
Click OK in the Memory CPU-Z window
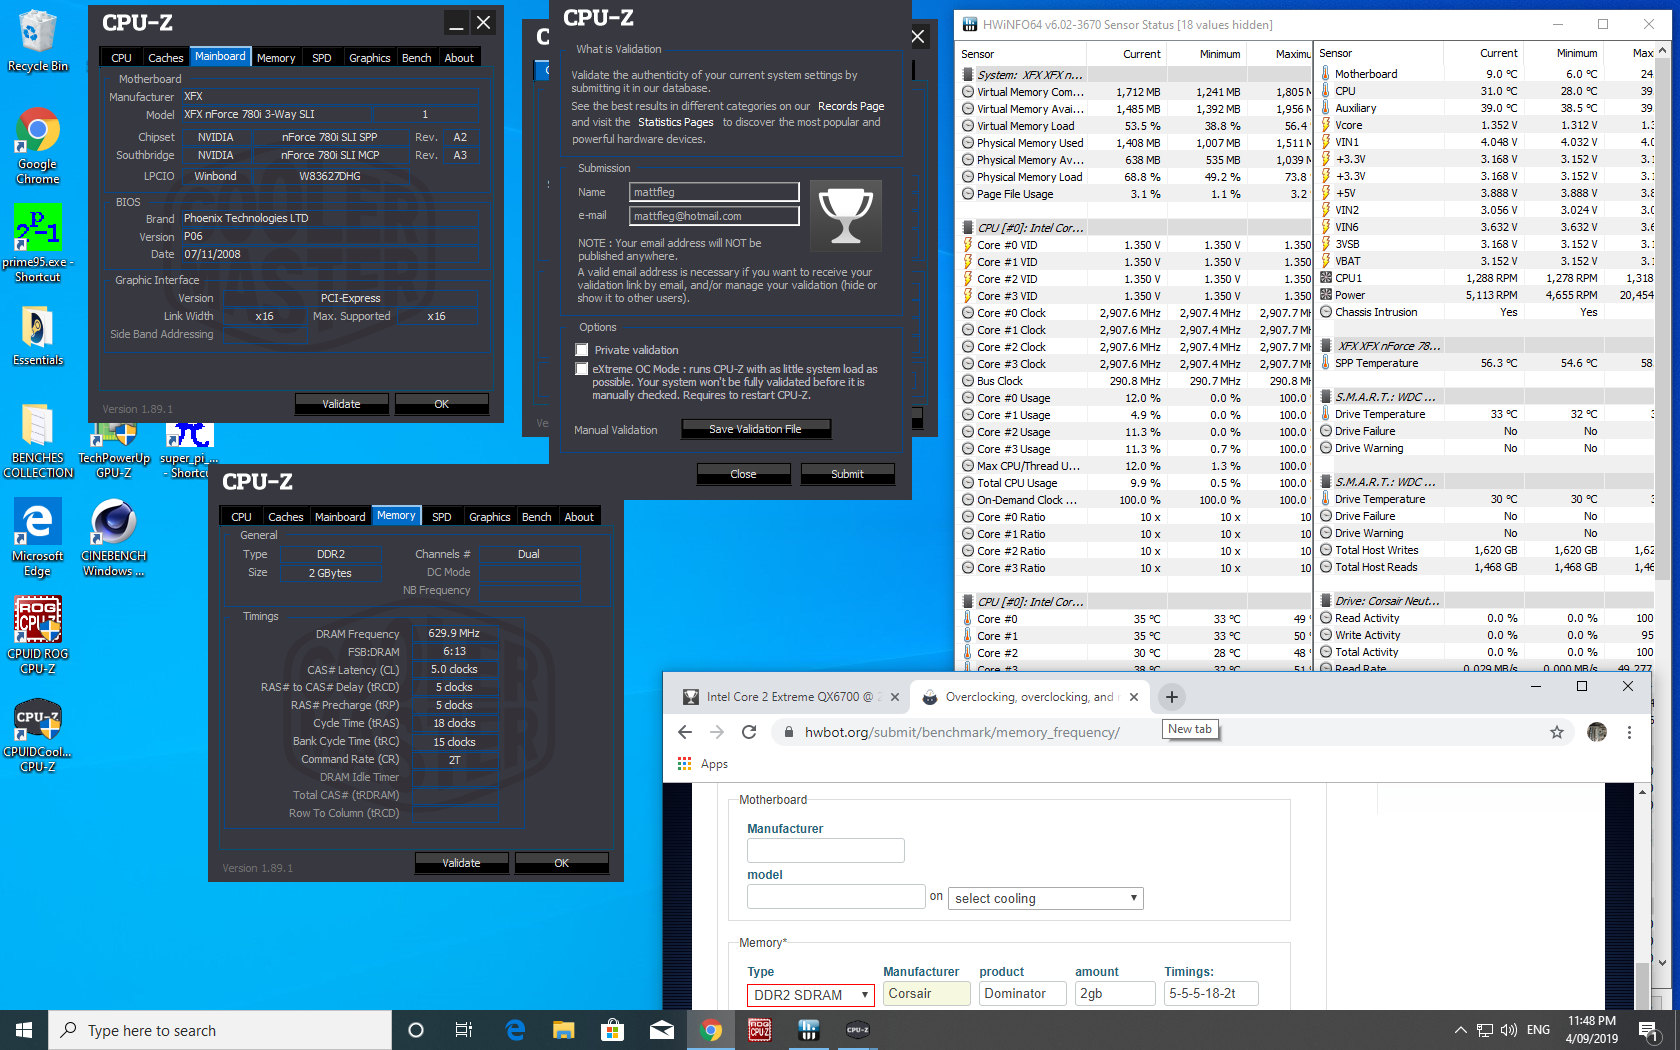(562, 863)
